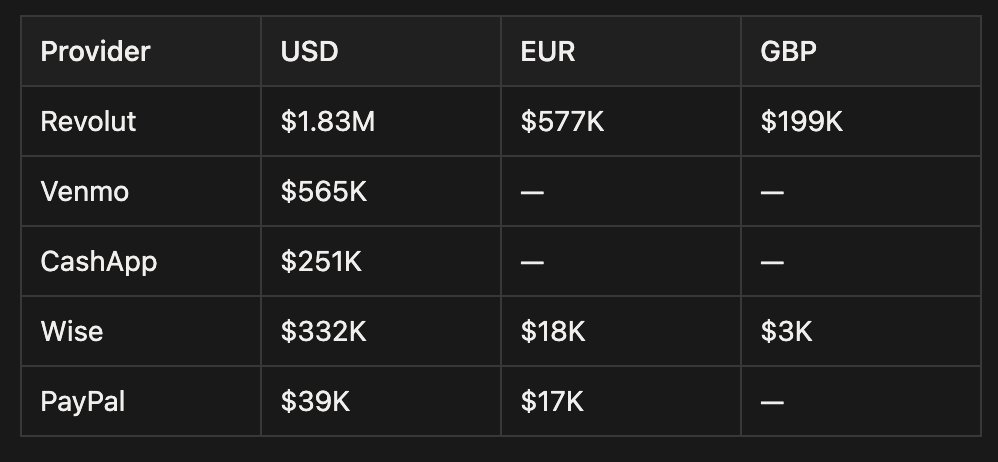The image size is (998, 462).
Task: Click the EUR column header
Action: [x=548, y=51]
